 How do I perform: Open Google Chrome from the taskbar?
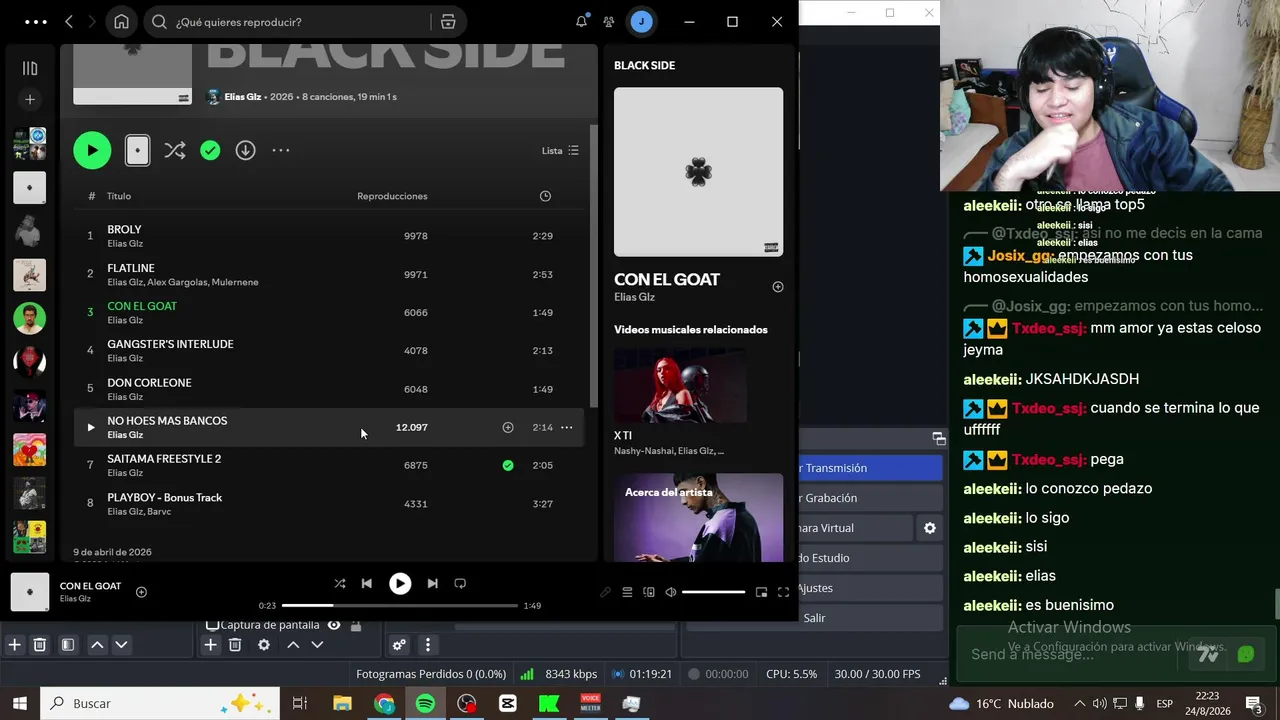(x=385, y=704)
